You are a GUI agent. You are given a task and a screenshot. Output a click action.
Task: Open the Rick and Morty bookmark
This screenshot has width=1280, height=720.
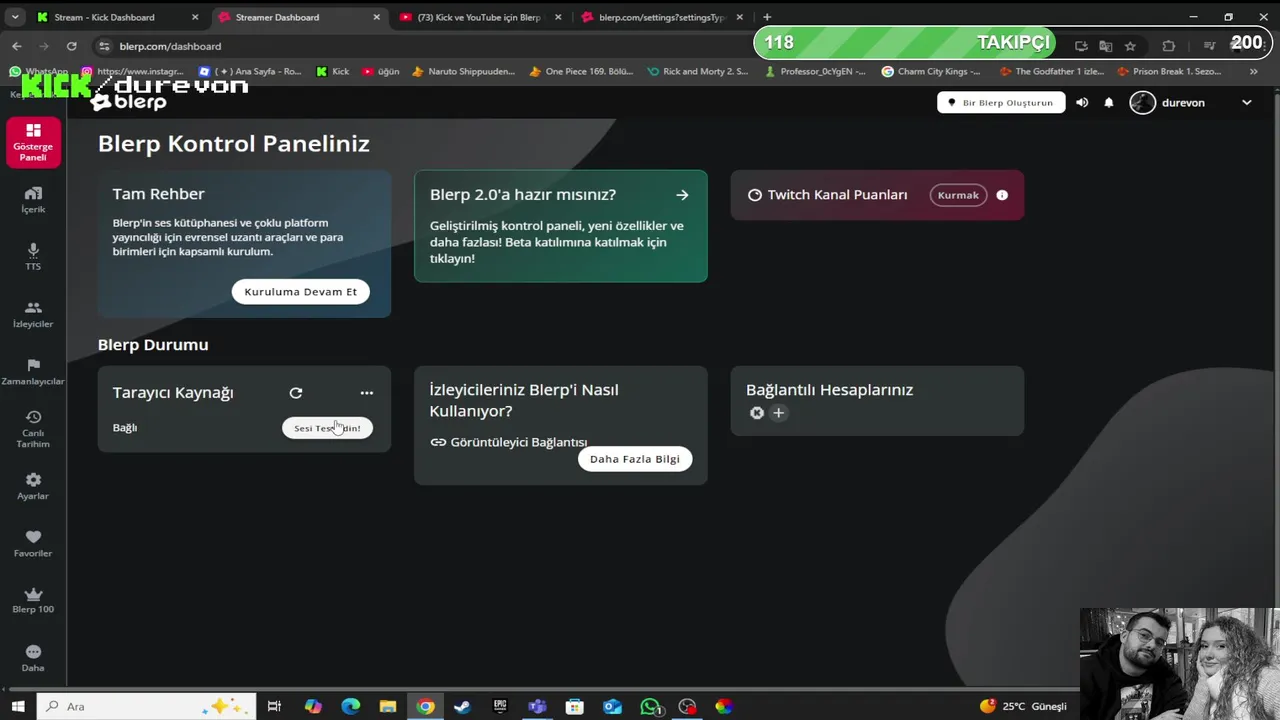(x=698, y=72)
